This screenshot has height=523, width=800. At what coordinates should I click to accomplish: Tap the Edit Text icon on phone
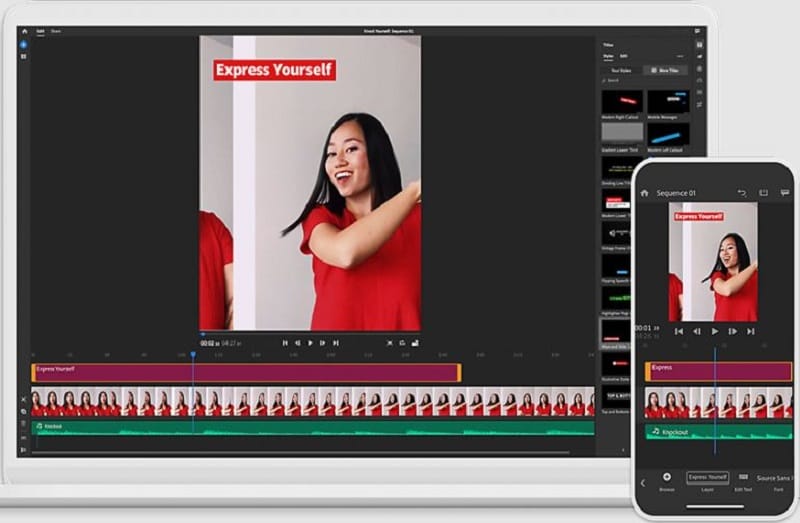click(x=743, y=477)
